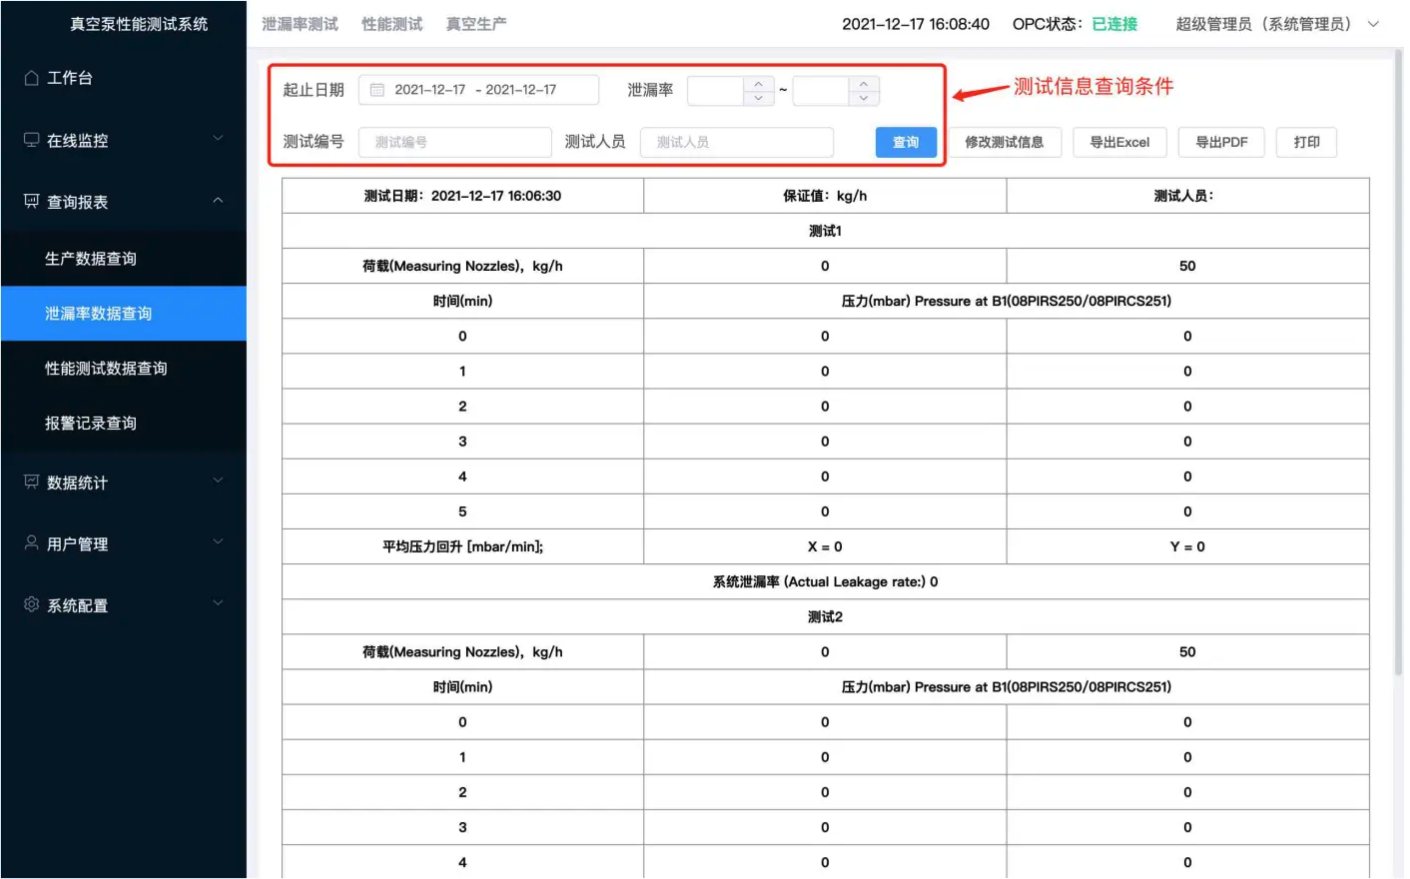Screen dimensions: 1410x879
Task: Click the 测试1 section row
Action: point(825,231)
